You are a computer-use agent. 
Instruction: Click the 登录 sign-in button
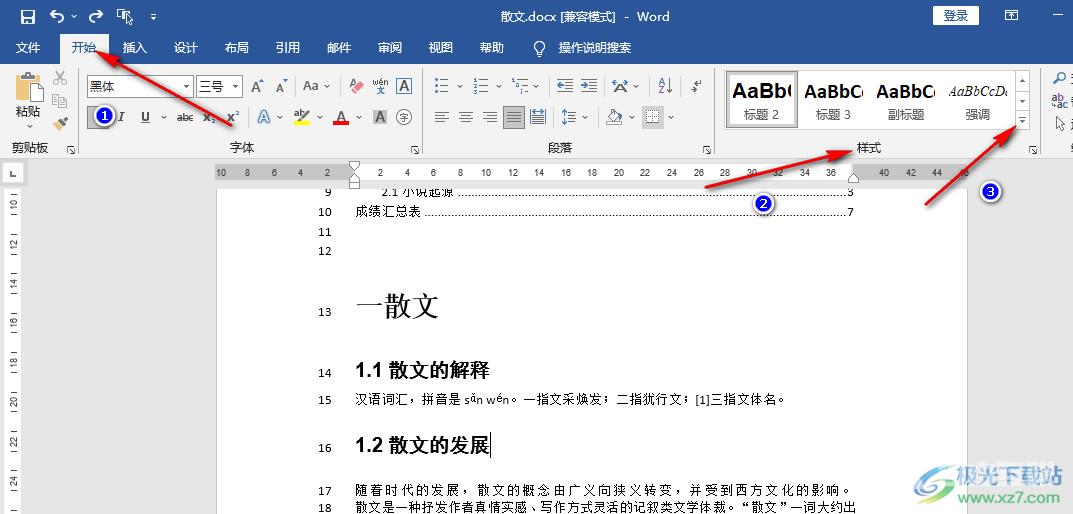coord(956,16)
